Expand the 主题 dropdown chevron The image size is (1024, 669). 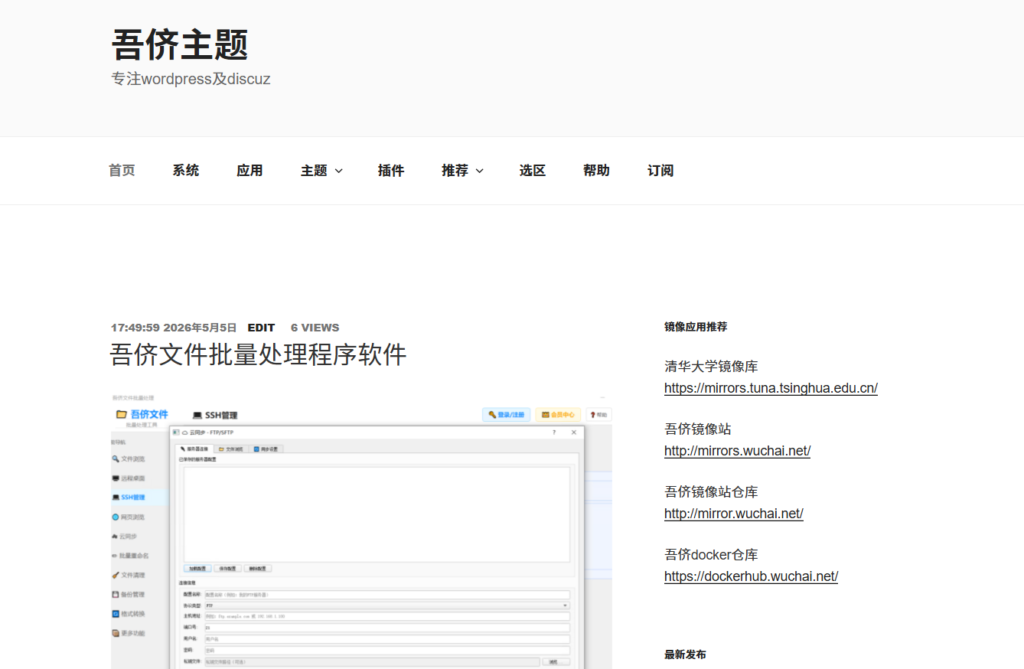point(338,171)
